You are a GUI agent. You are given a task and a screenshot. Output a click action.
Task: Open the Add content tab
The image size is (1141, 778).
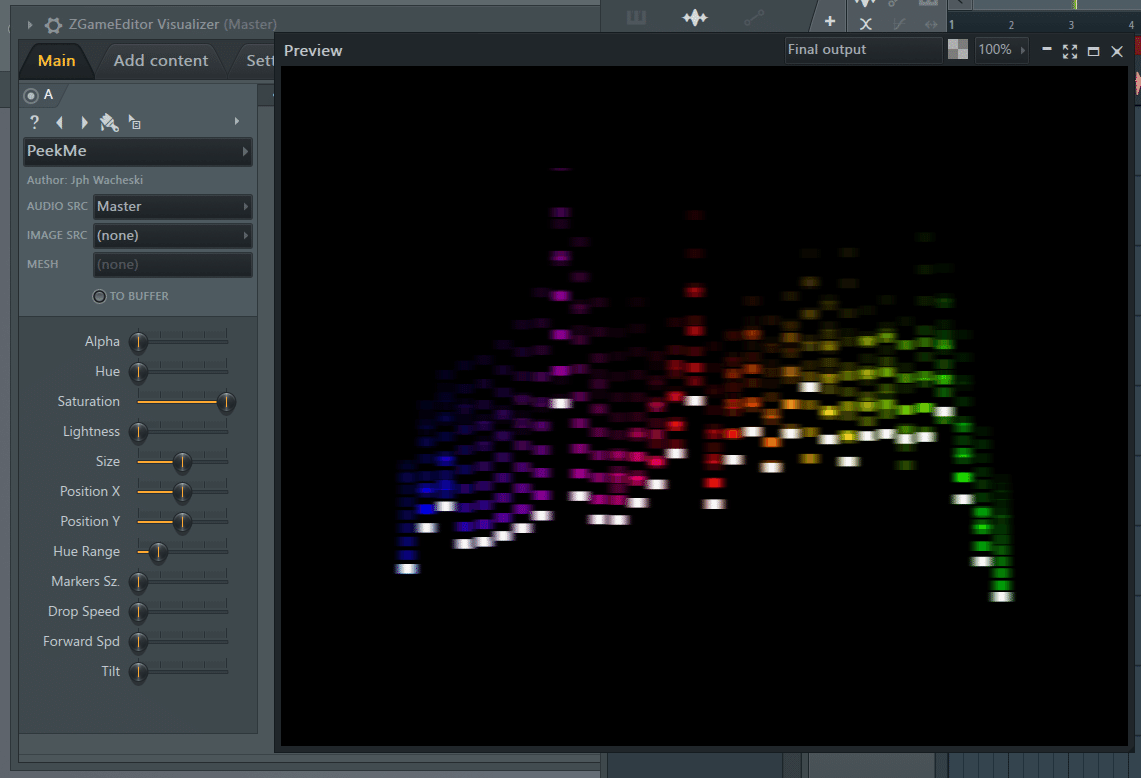(161, 61)
